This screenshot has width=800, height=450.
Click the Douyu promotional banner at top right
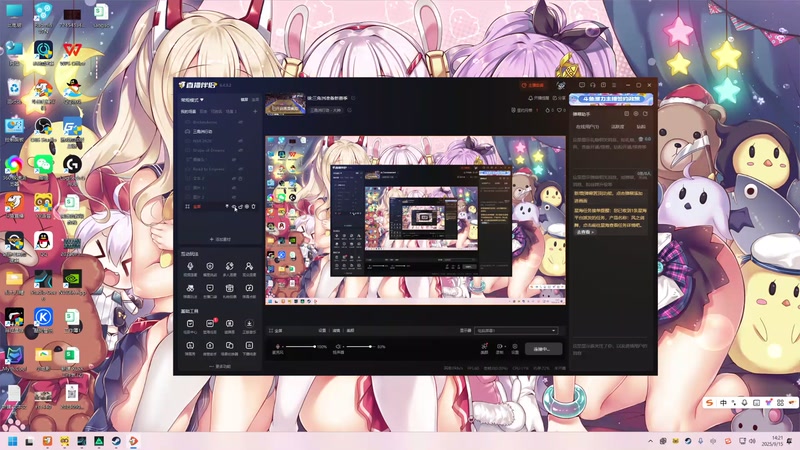tap(611, 99)
